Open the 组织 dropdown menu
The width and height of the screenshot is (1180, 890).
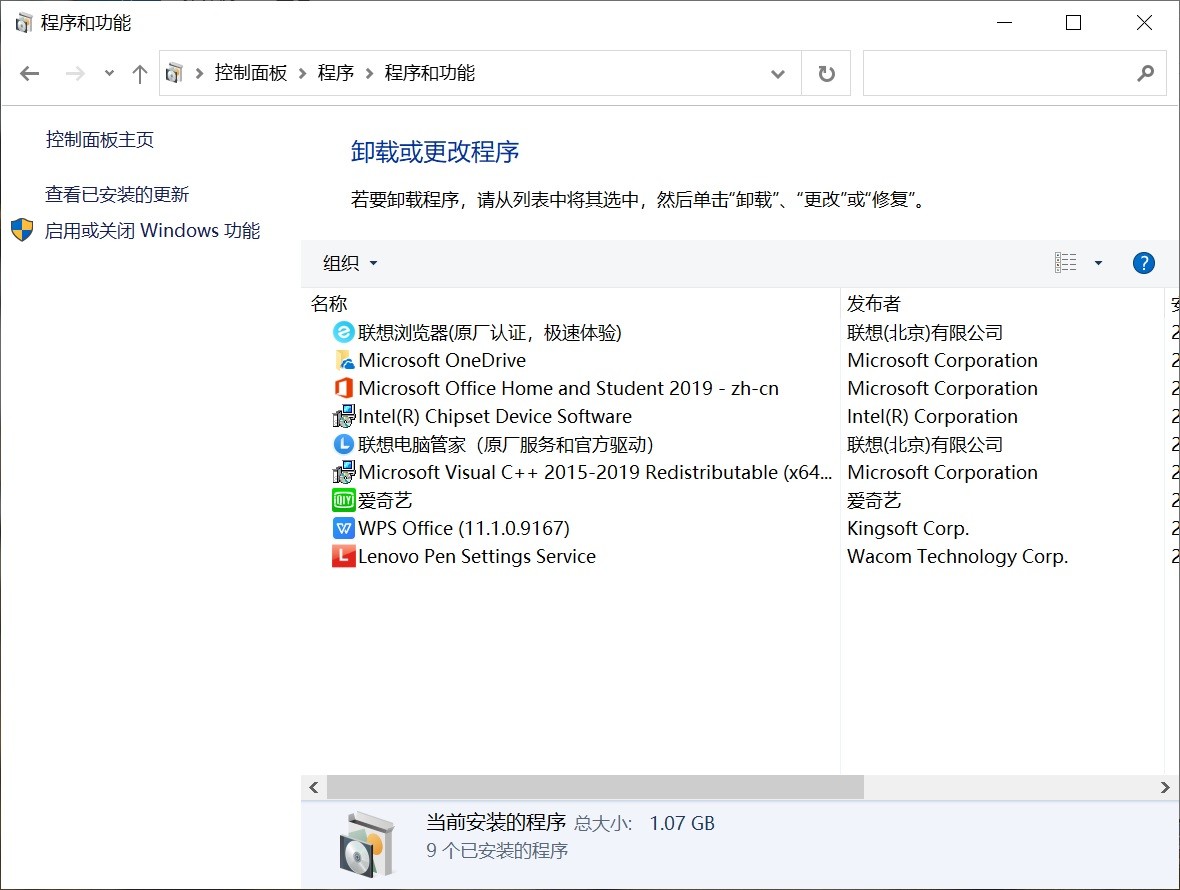350,263
